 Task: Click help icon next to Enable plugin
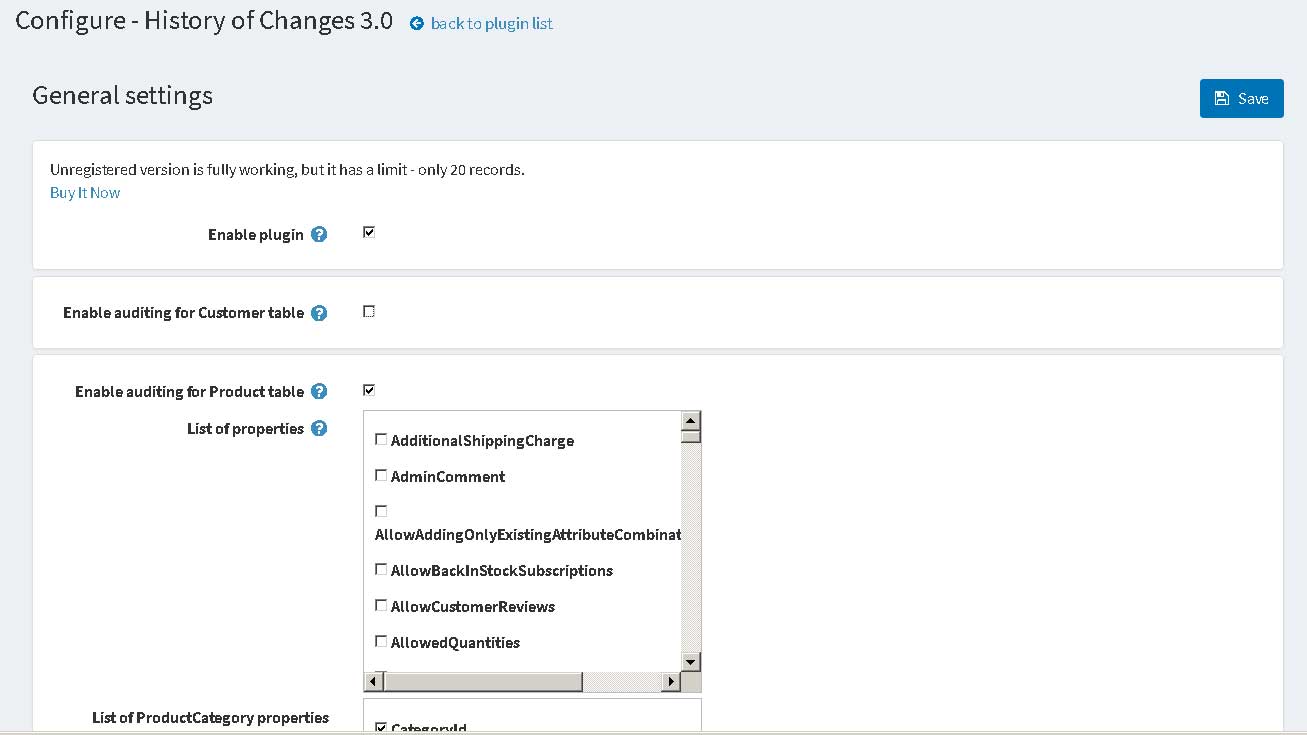319,235
